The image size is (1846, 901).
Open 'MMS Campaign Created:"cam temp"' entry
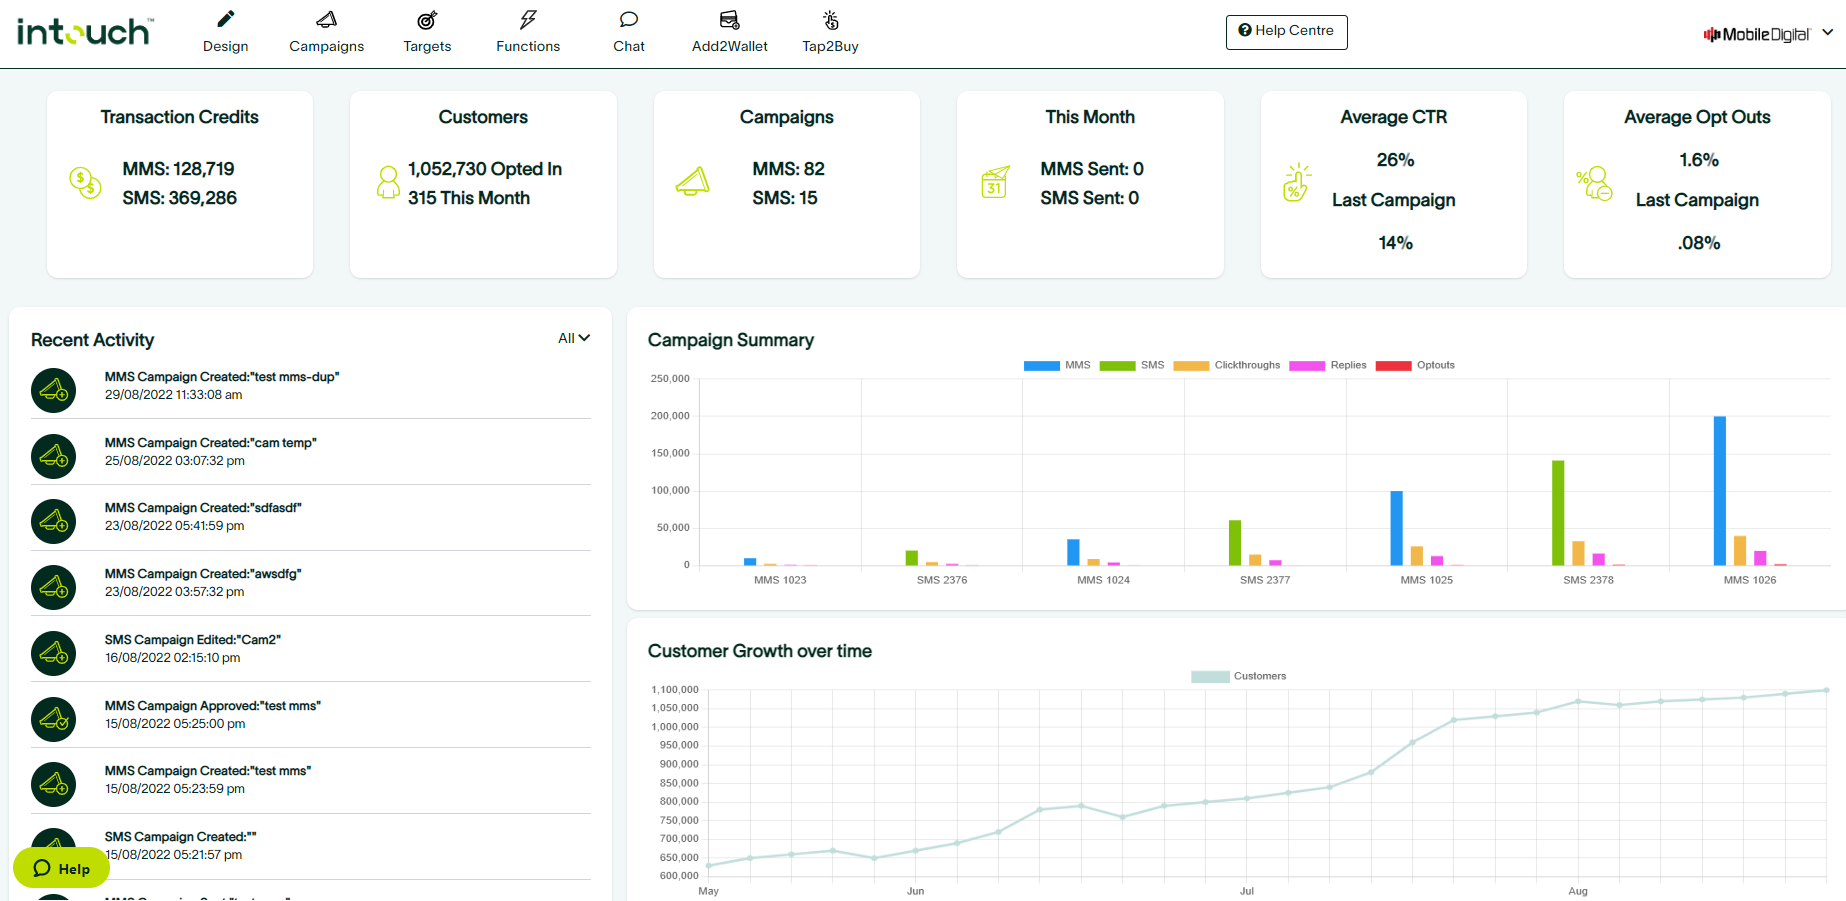[211, 443]
